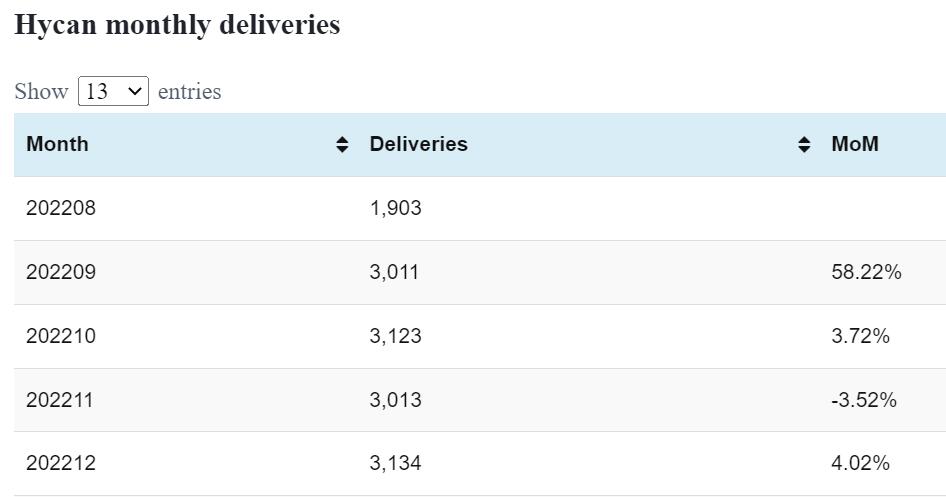Click the 4.02% MoM value
This screenshot has height=497, width=946.
click(x=860, y=463)
